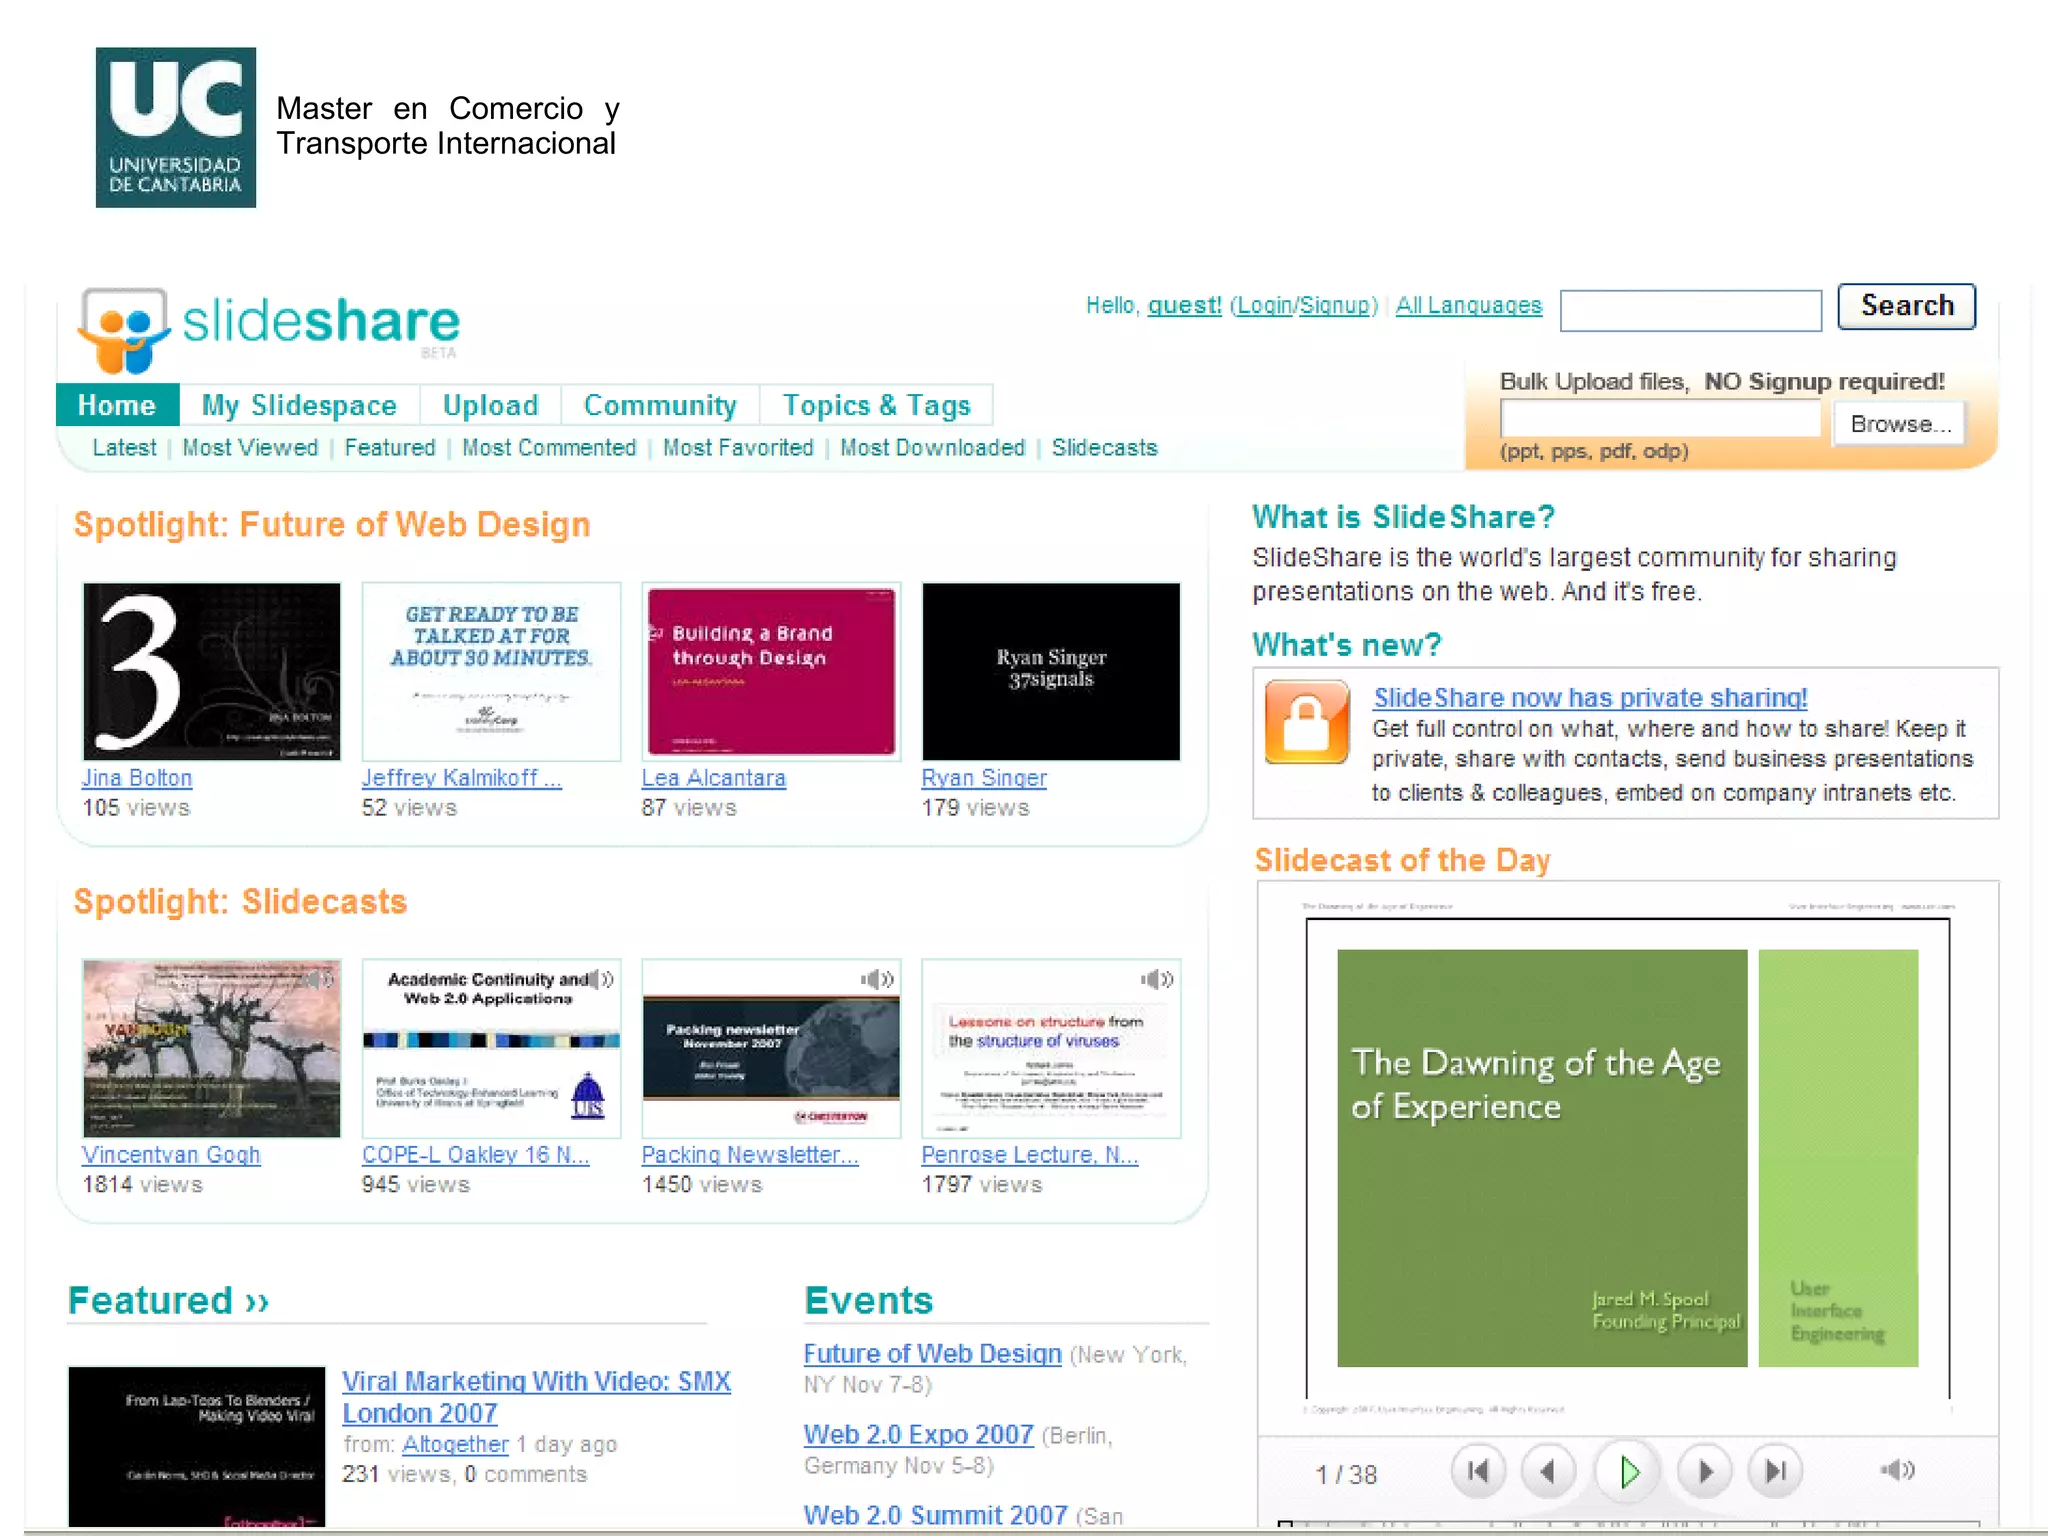Click the slidecast progress bar
The width and height of the screenshot is (2048, 1536).
coord(1627,1524)
